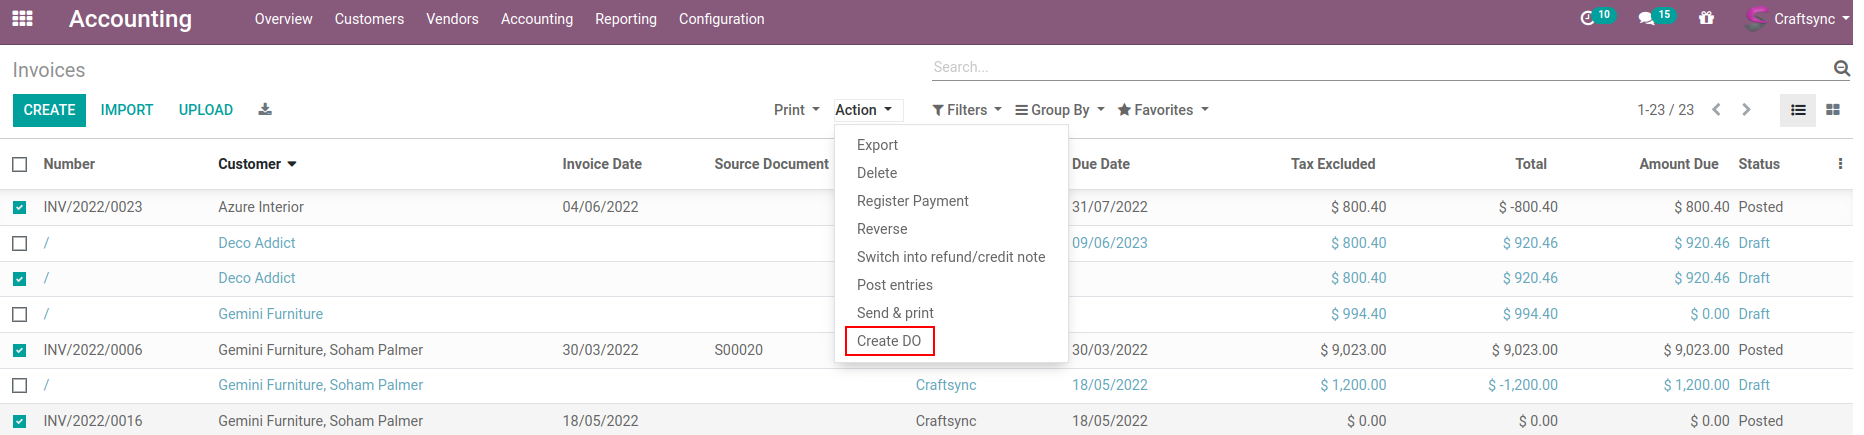The width and height of the screenshot is (1864, 435).
Task: Check the Gemini Furniture draft row checkbox
Action: [x=20, y=315]
